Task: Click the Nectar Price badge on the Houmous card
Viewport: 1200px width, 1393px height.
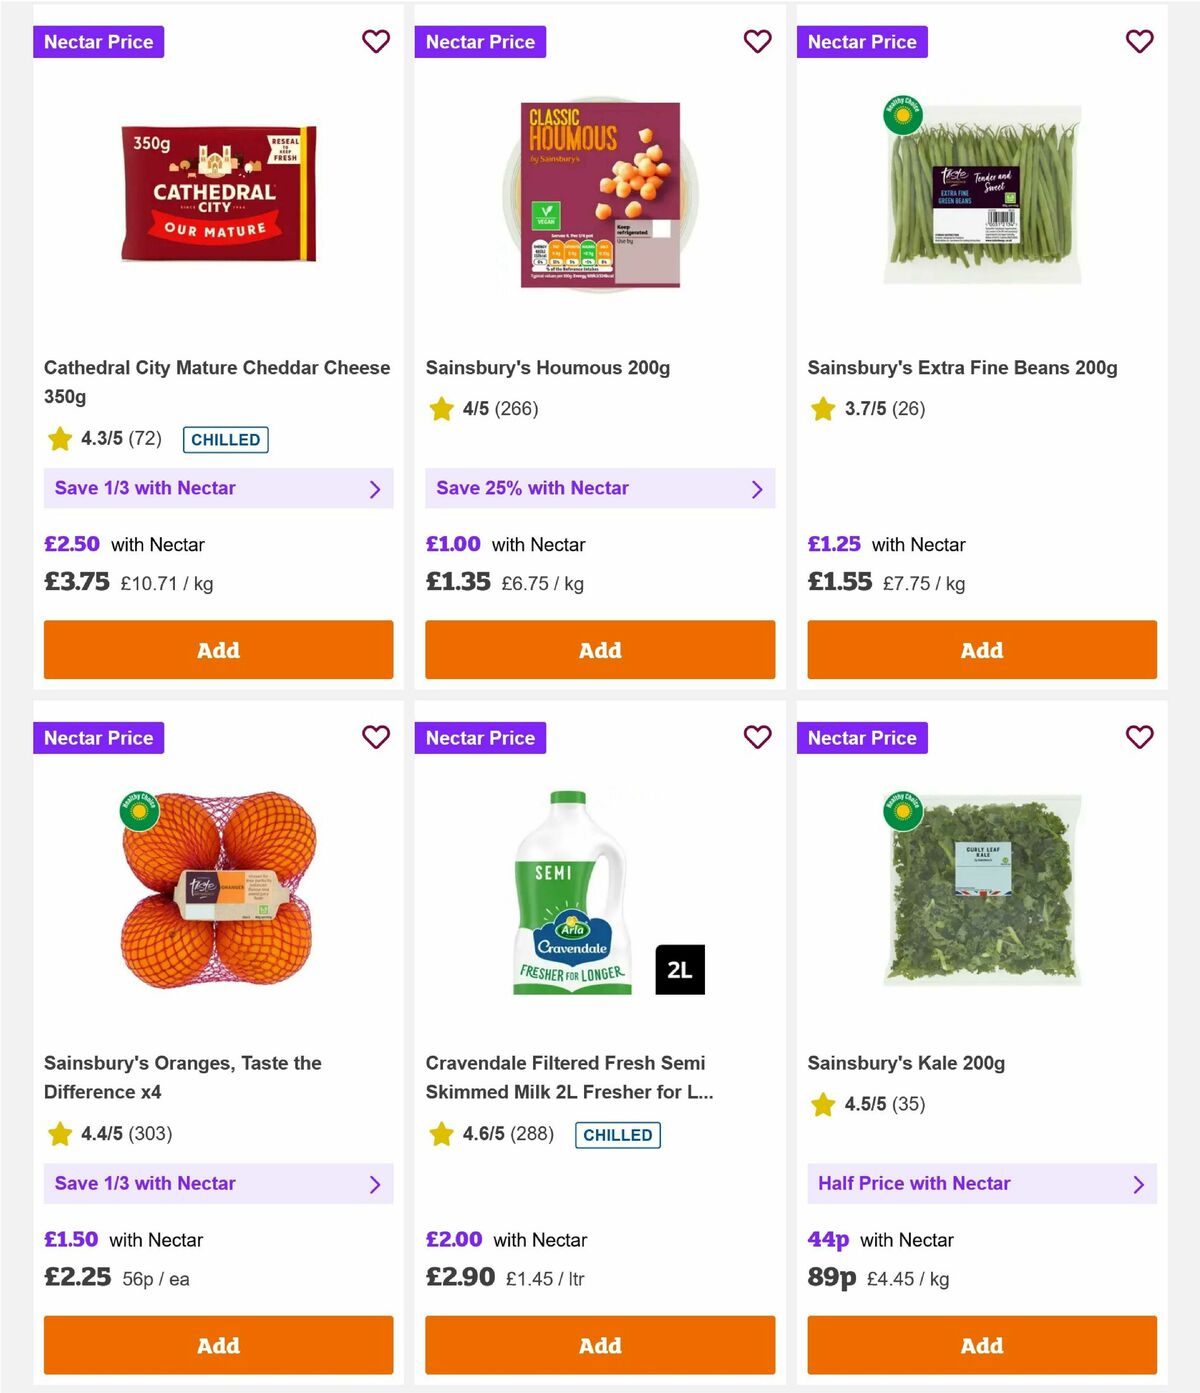Action: tap(481, 42)
